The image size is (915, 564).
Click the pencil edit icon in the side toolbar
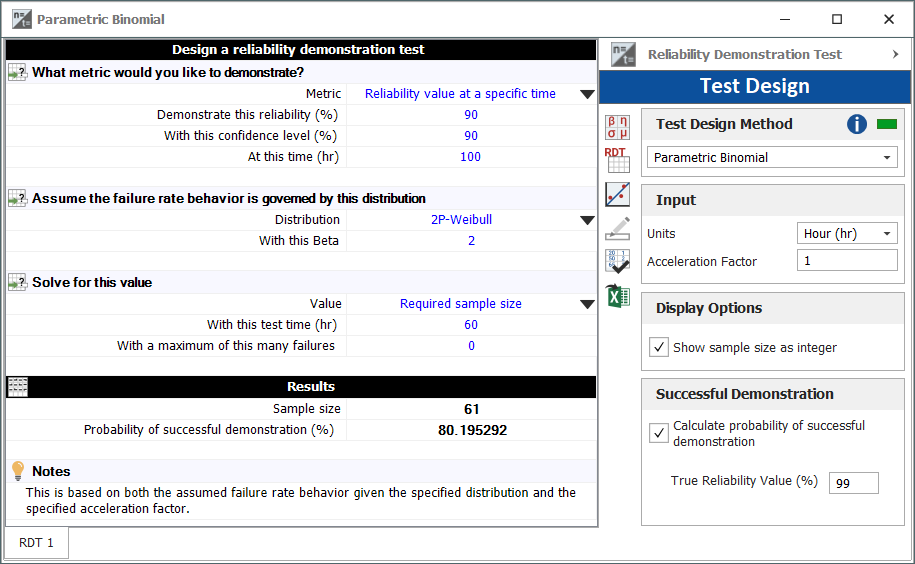pos(618,228)
